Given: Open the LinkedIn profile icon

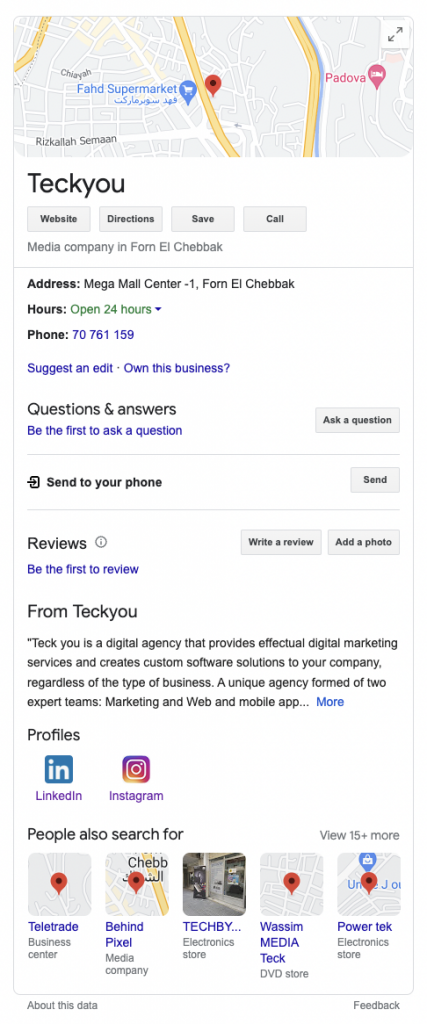Looking at the screenshot, I should coord(59,769).
